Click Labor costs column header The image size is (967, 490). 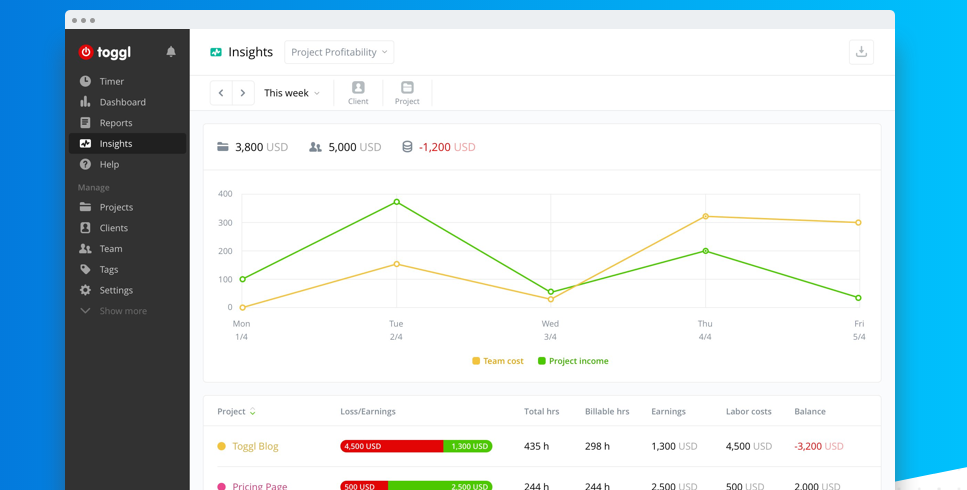coord(749,412)
